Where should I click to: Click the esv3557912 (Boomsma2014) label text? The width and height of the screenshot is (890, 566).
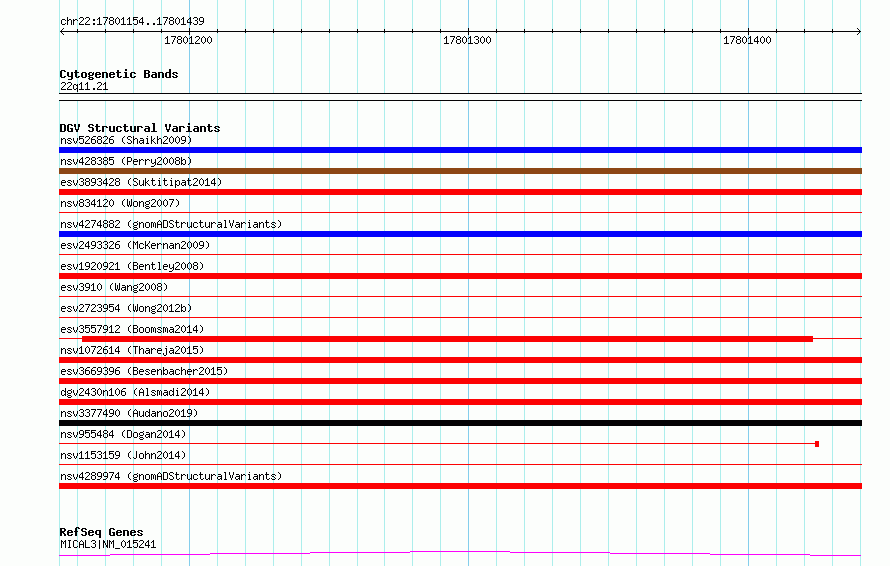[132, 329]
